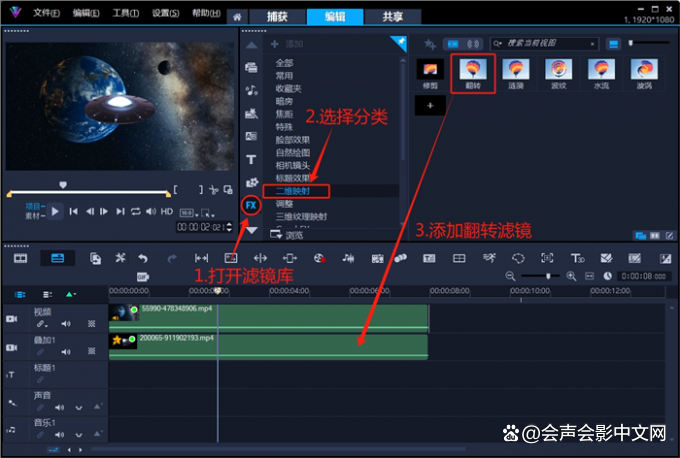The image size is (680, 458).
Task: Mute the 叠加1 track audio
Action: [66, 352]
